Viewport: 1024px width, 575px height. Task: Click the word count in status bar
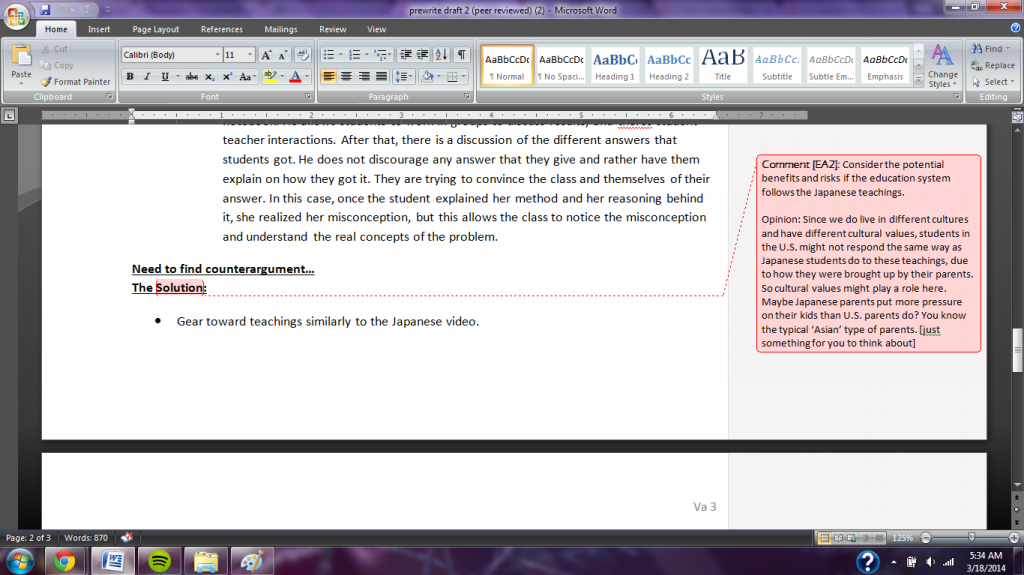pos(85,538)
